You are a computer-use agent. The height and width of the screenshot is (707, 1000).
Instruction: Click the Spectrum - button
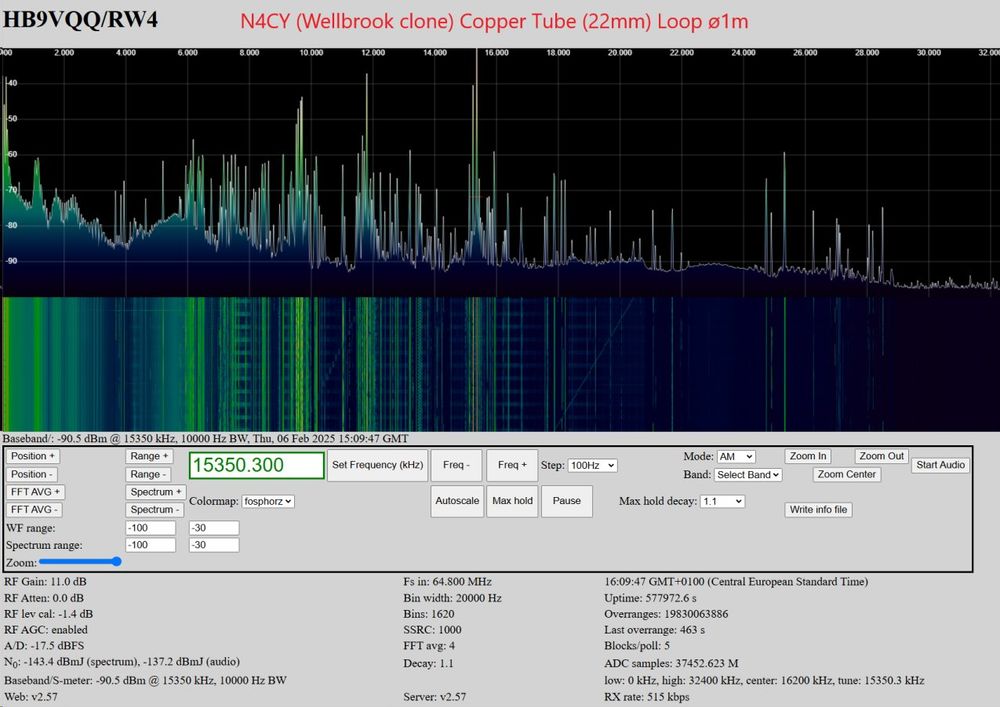[155, 509]
